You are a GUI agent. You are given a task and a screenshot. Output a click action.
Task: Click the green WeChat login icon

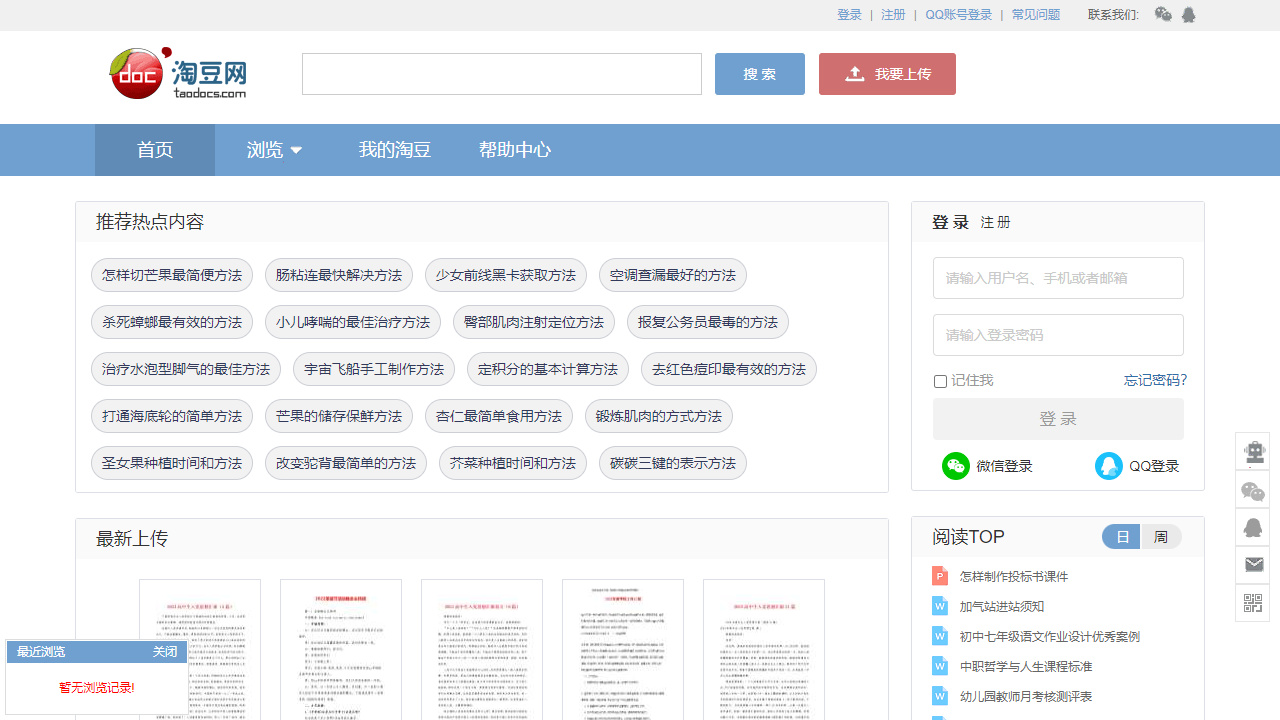[x=956, y=466]
